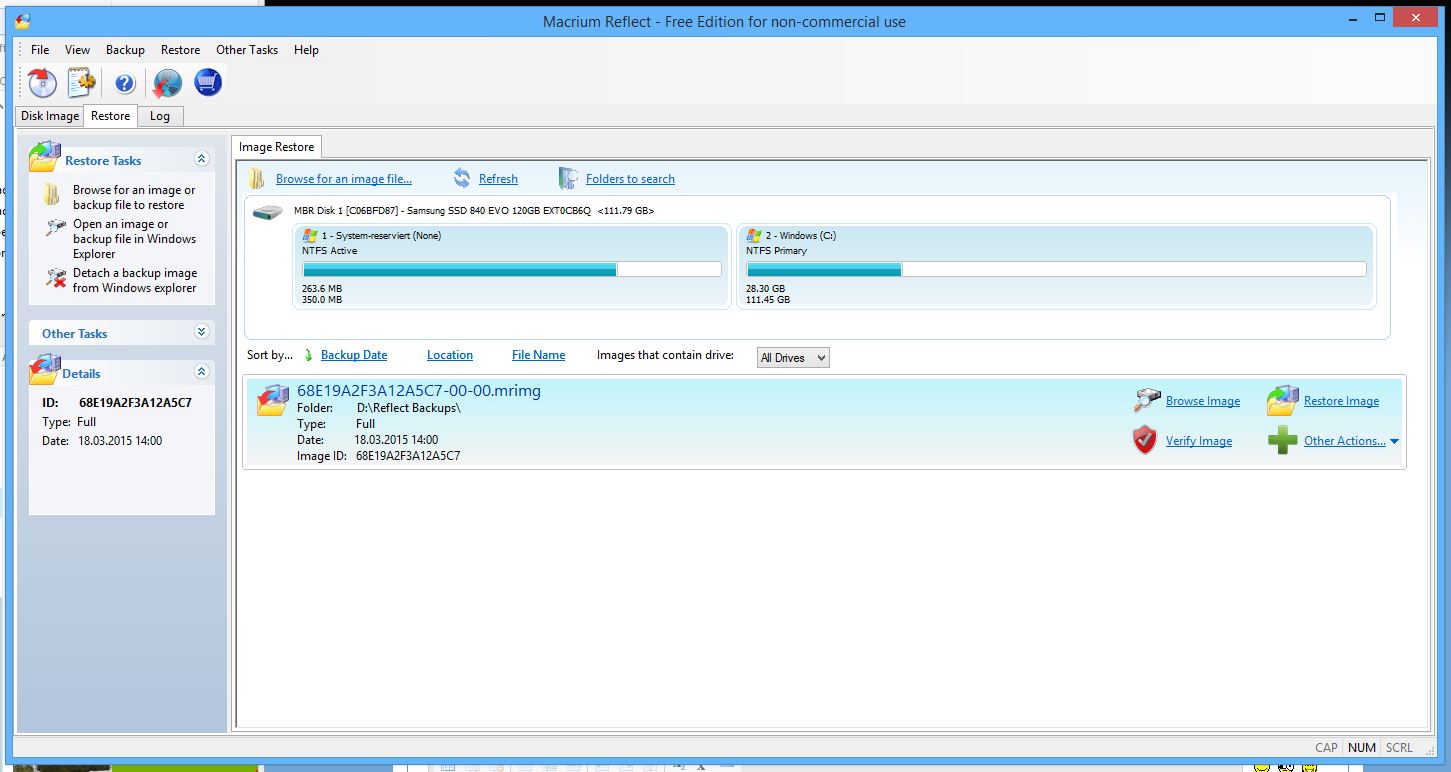Click Windows flag icon of Windows (C:) partition

[755, 236]
